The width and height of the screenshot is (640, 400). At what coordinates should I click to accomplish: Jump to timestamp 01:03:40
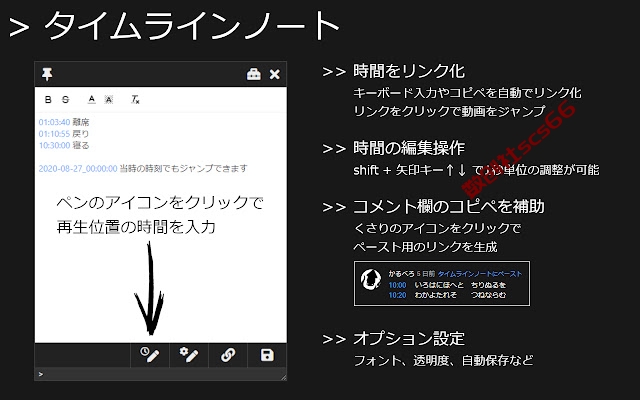point(54,122)
